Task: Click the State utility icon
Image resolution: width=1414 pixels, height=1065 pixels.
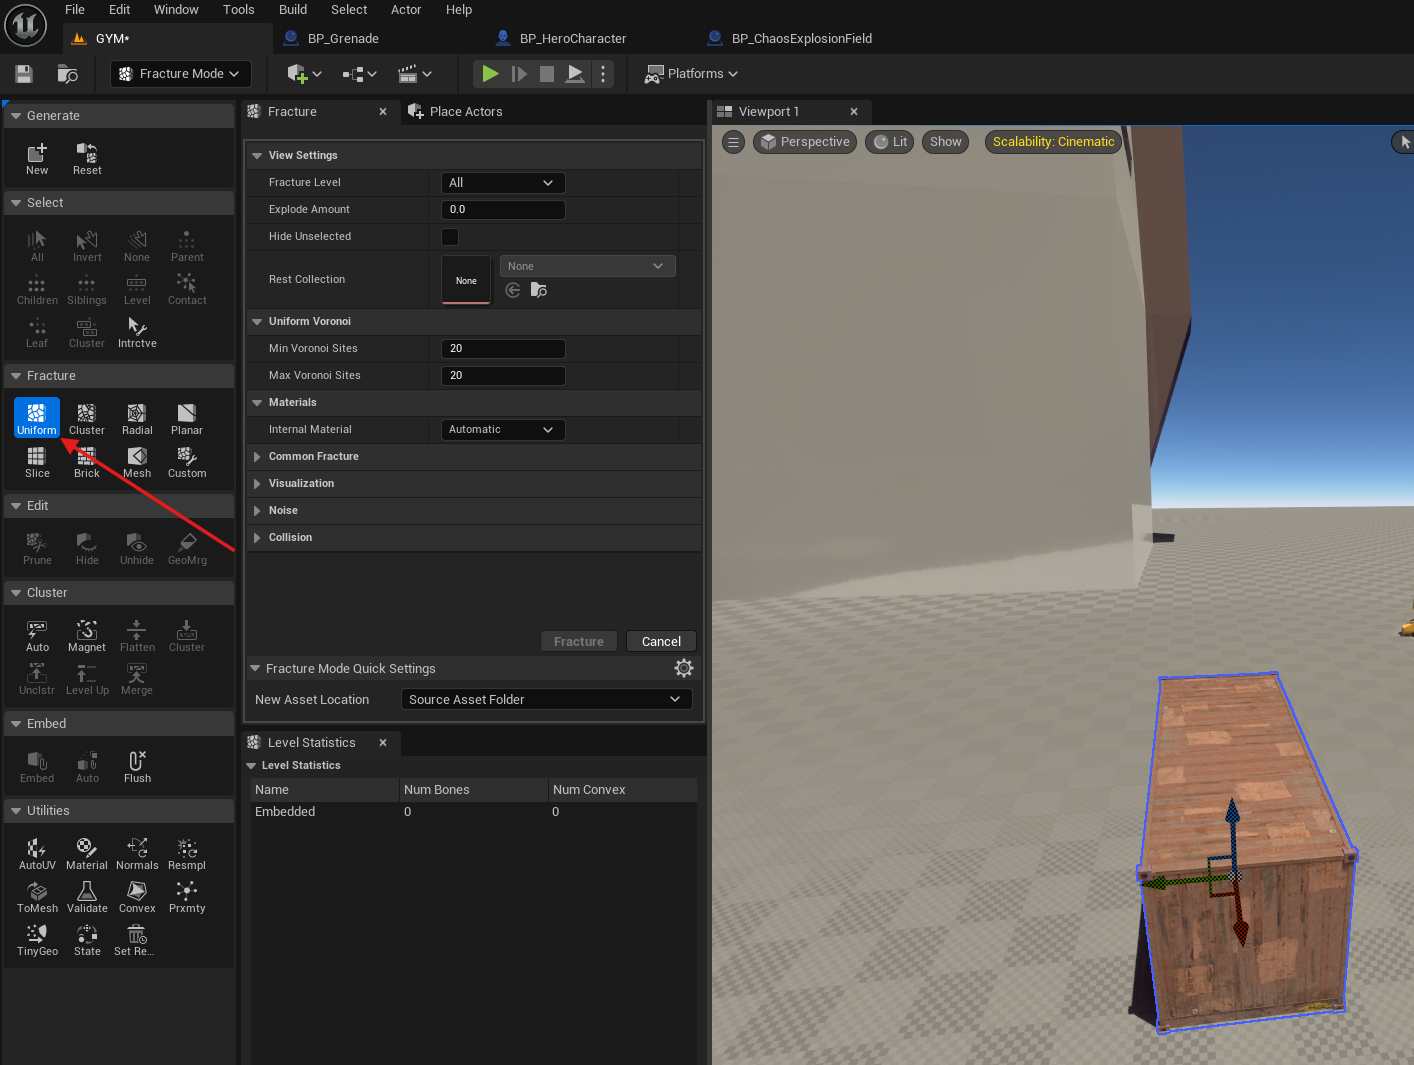Action: click(x=87, y=940)
